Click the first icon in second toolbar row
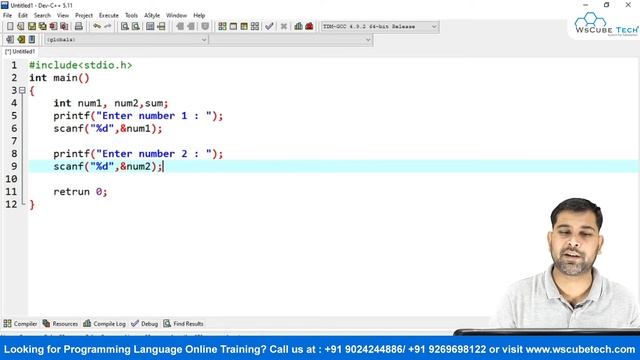The width and height of the screenshot is (640, 360). (x=10, y=40)
